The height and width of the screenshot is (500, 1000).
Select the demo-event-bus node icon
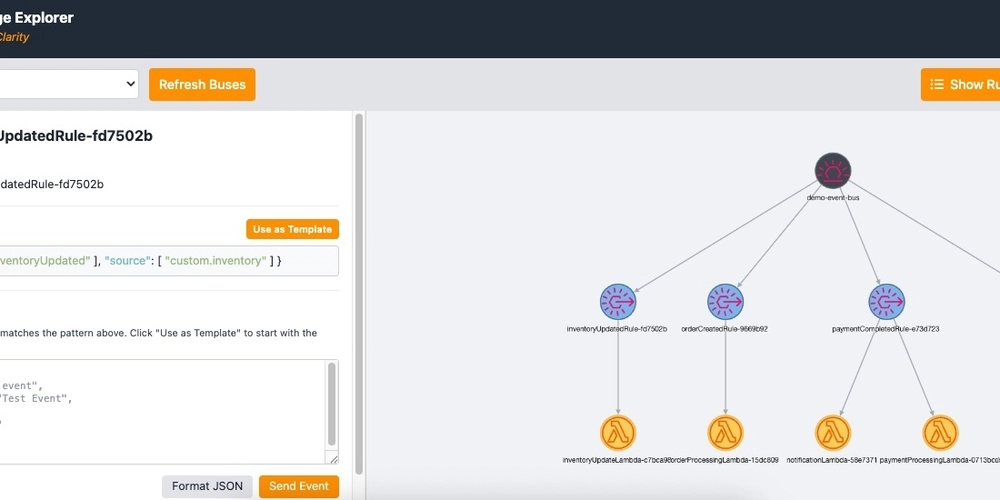831,171
